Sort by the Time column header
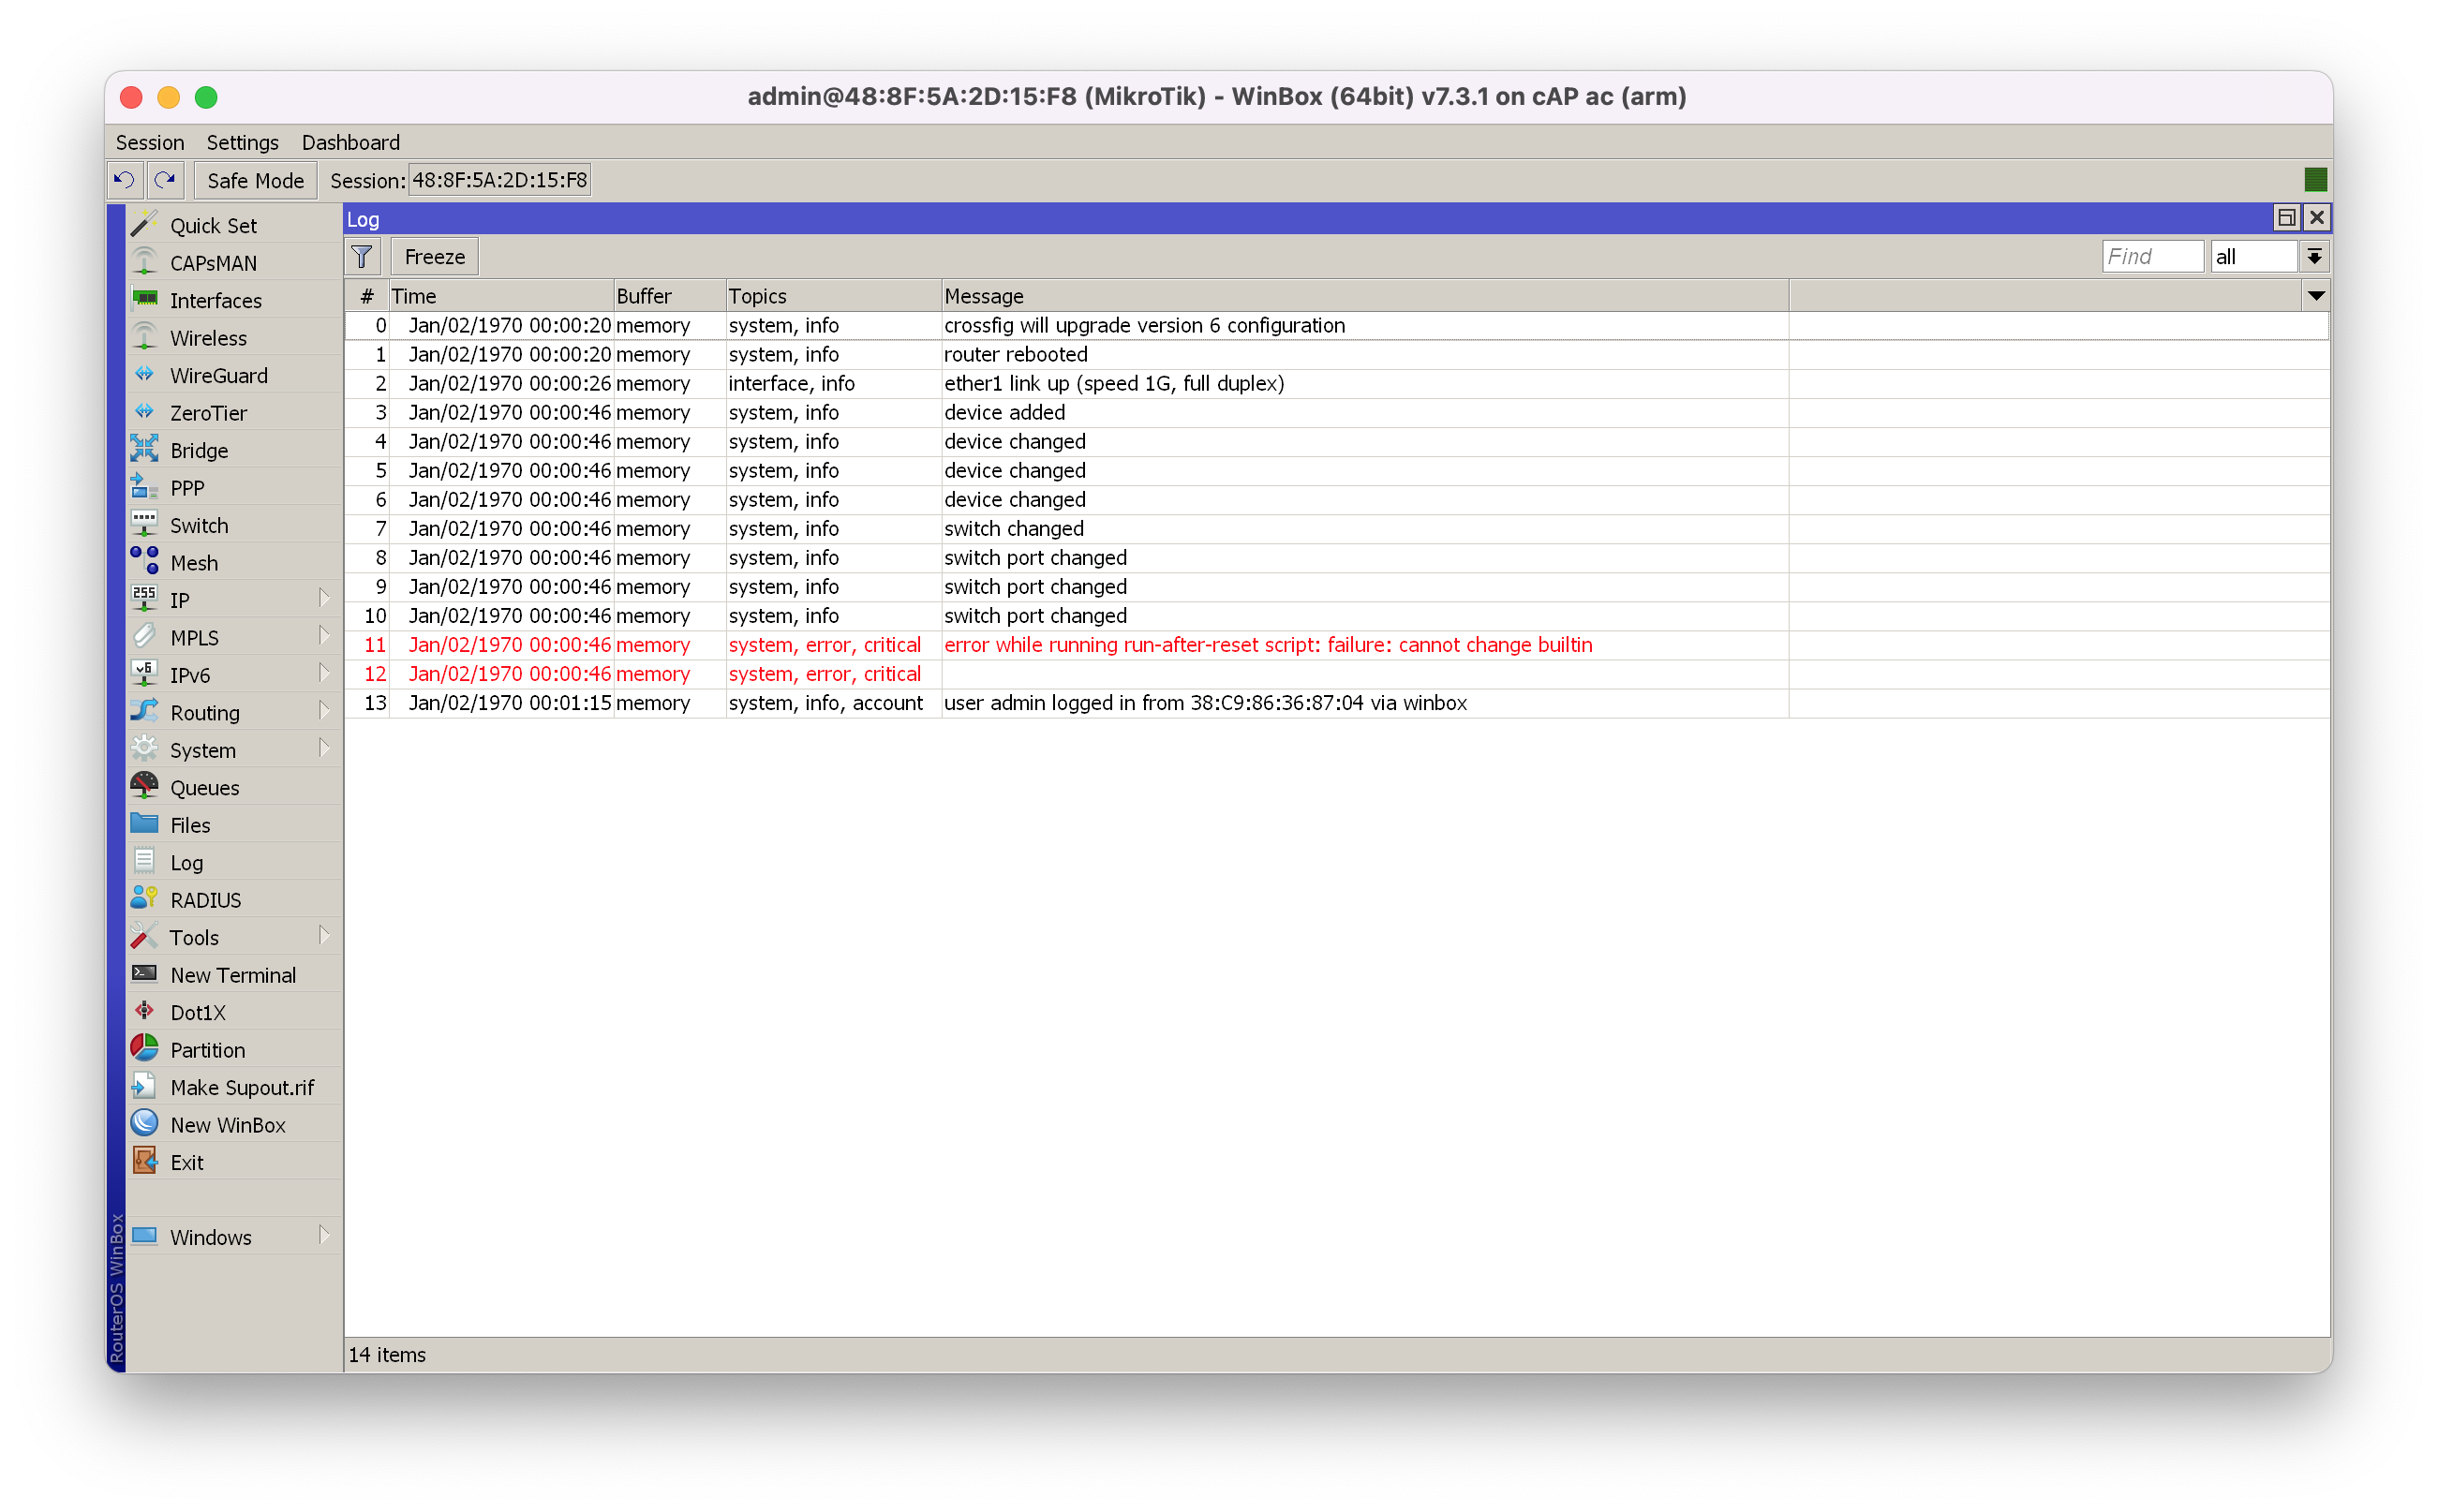 tap(501, 296)
